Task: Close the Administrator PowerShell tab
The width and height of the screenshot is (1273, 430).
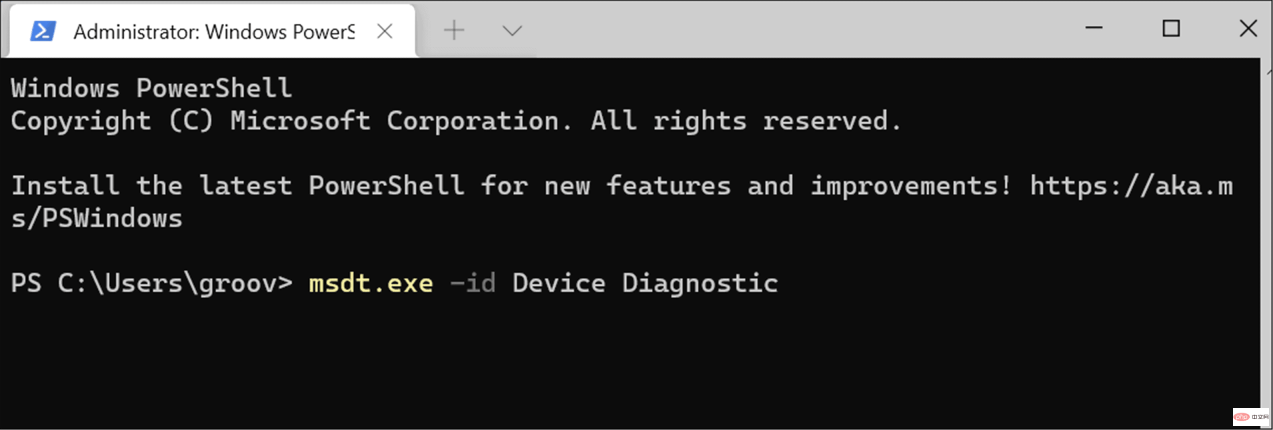Action: click(x=385, y=31)
